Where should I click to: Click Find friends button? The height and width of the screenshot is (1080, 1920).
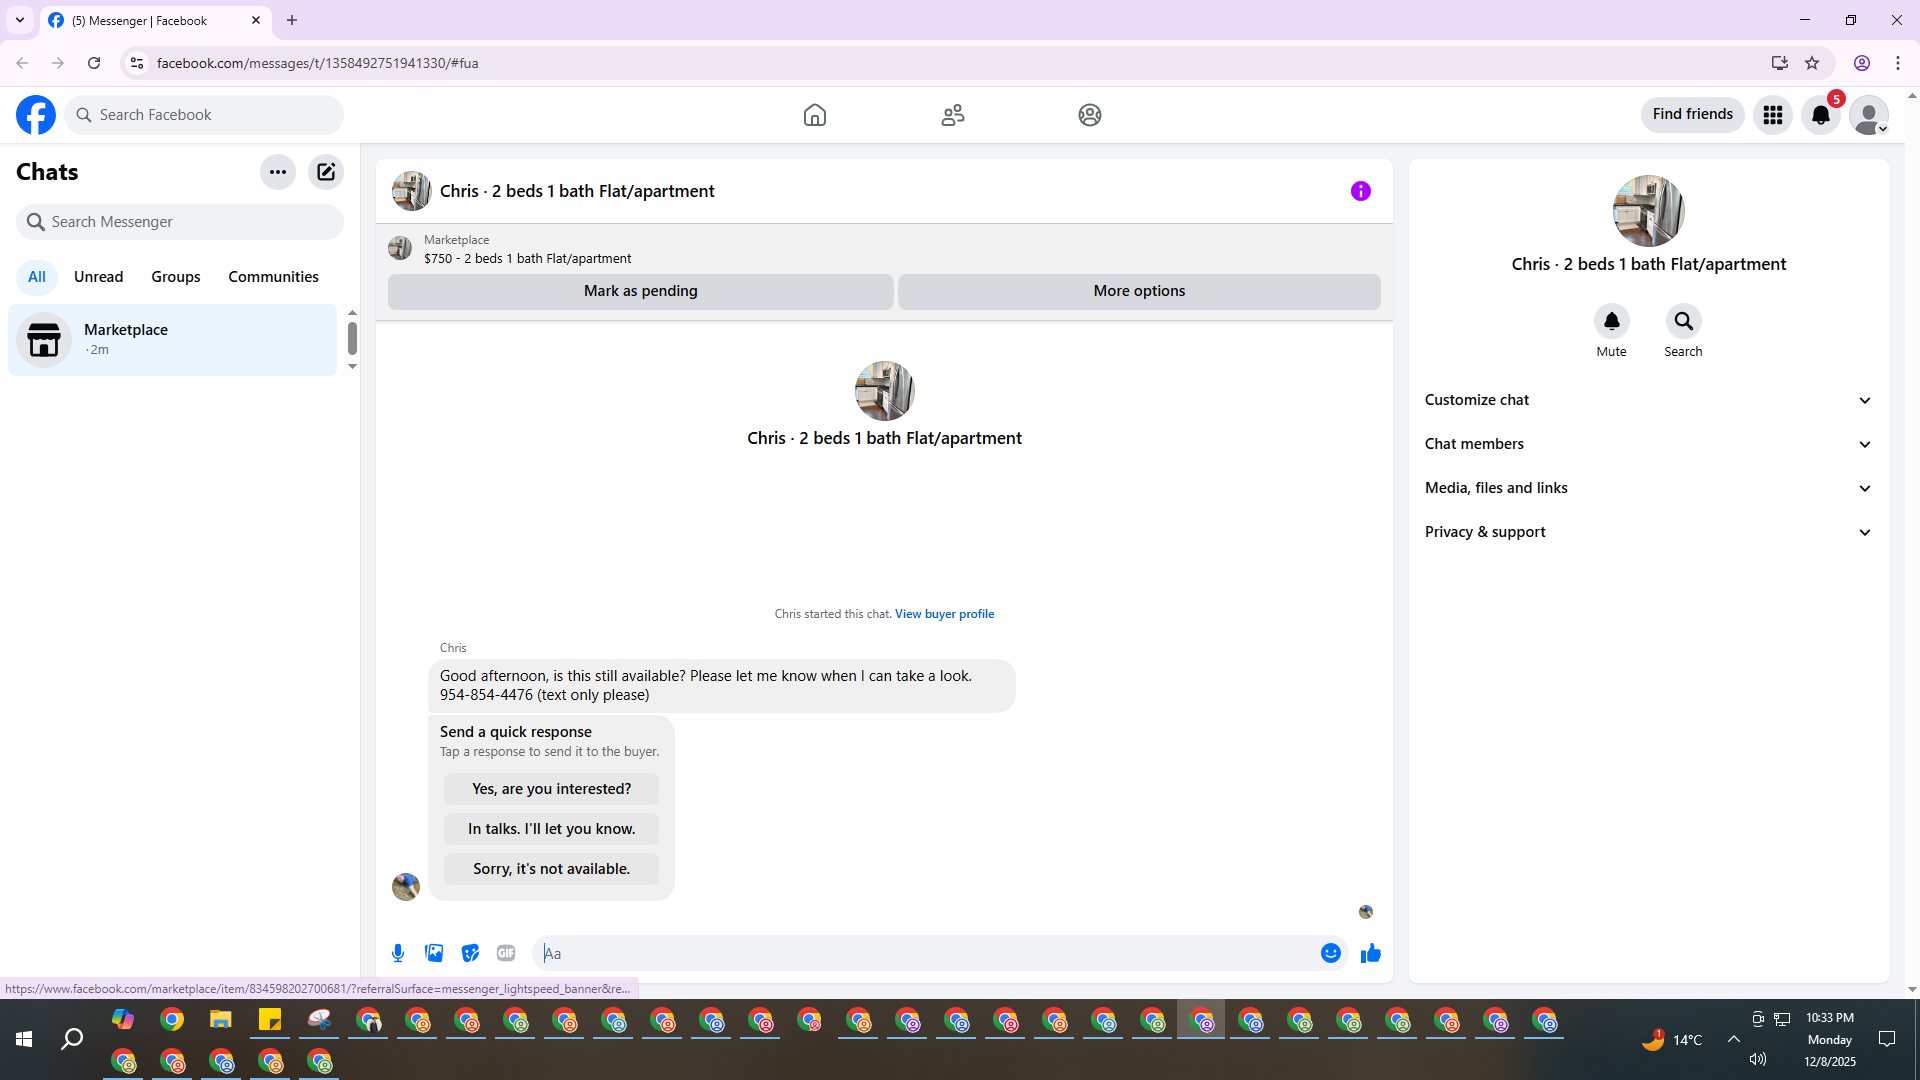(1693, 114)
